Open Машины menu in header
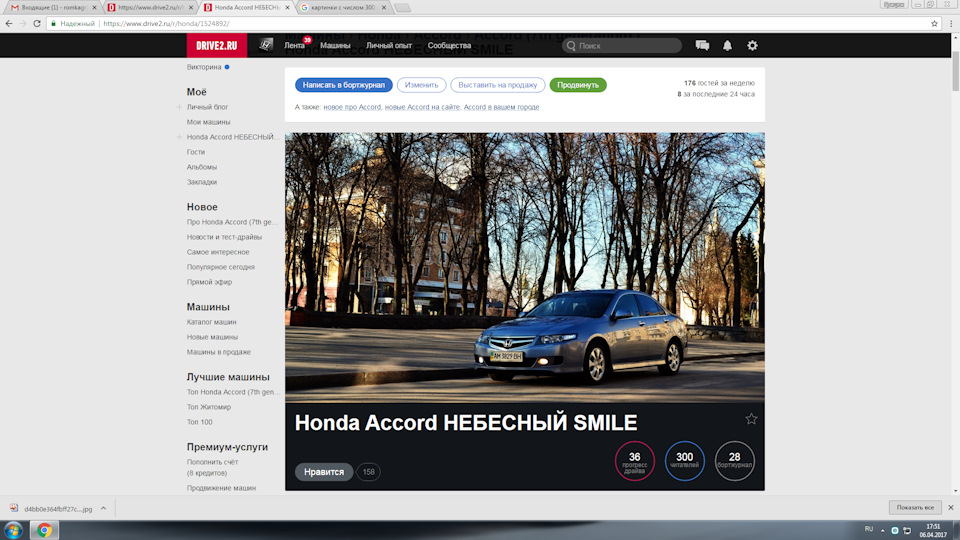Image resolution: width=960 pixels, height=540 pixels. click(x=335, y=45)
